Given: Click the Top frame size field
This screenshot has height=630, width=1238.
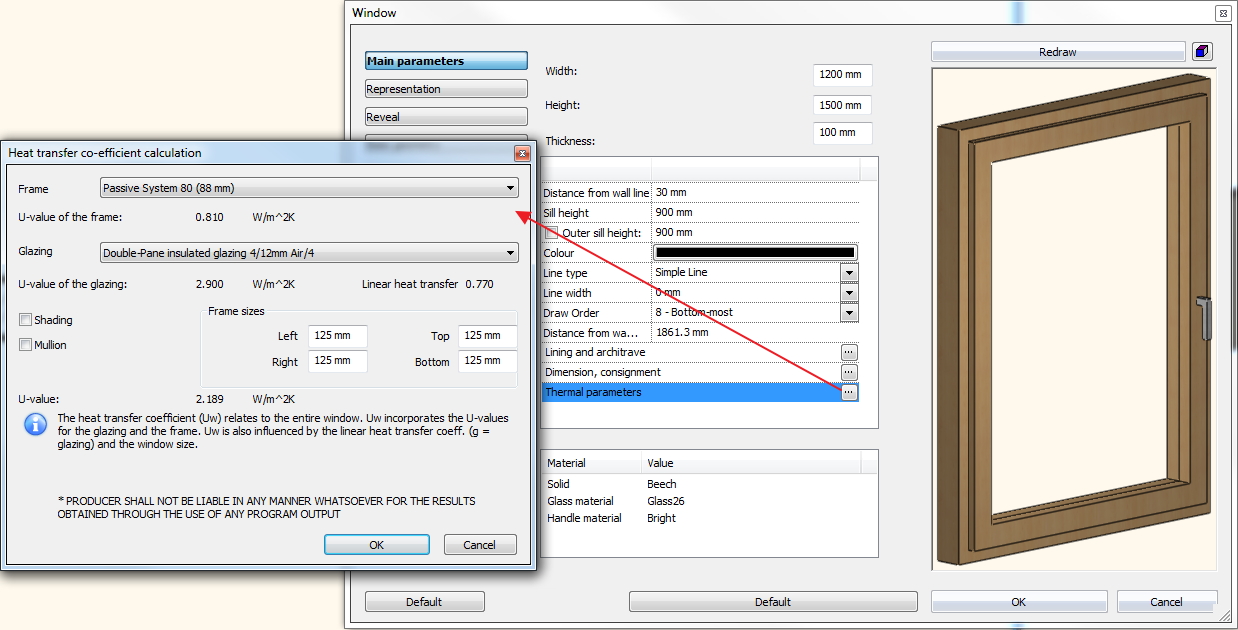Looking at the screenshot, I should pos(487,337).
